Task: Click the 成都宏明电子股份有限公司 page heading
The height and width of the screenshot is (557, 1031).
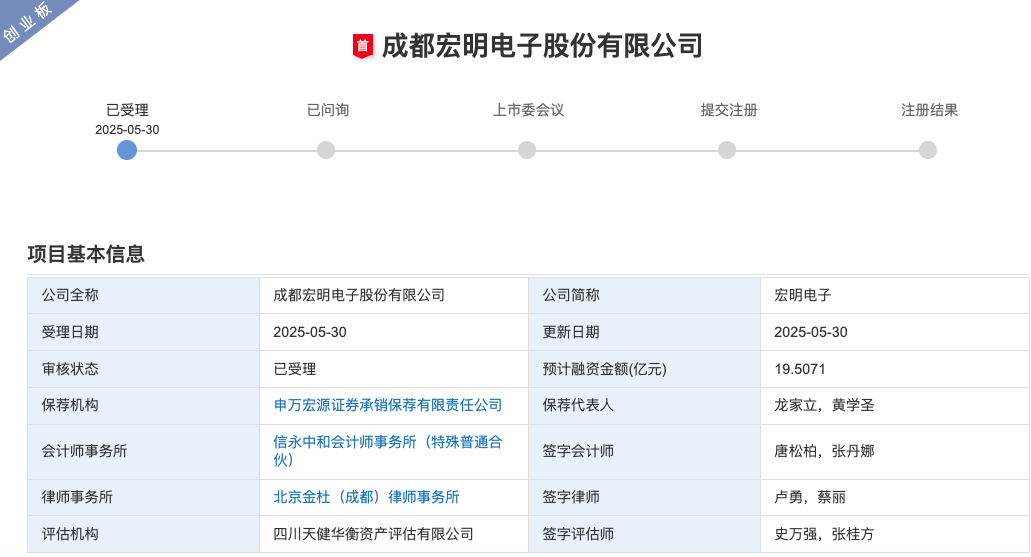Action: [542, 46]
